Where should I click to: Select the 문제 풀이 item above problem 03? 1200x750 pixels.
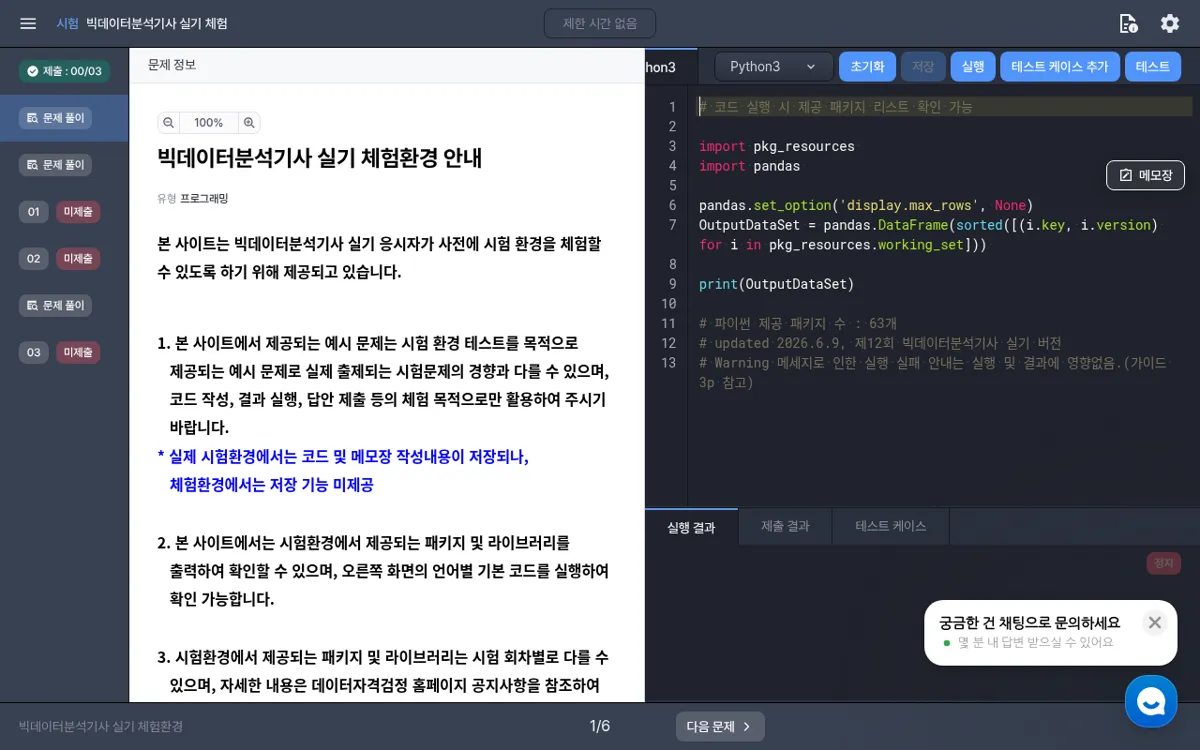click(55, 305)
